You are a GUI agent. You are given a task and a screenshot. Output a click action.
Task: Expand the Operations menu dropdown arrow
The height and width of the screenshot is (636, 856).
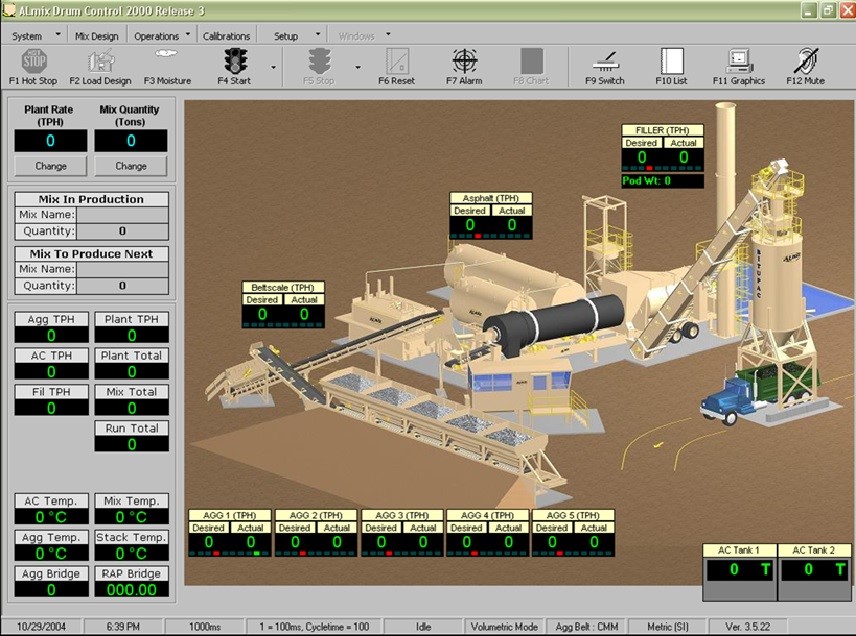[188, 35]
